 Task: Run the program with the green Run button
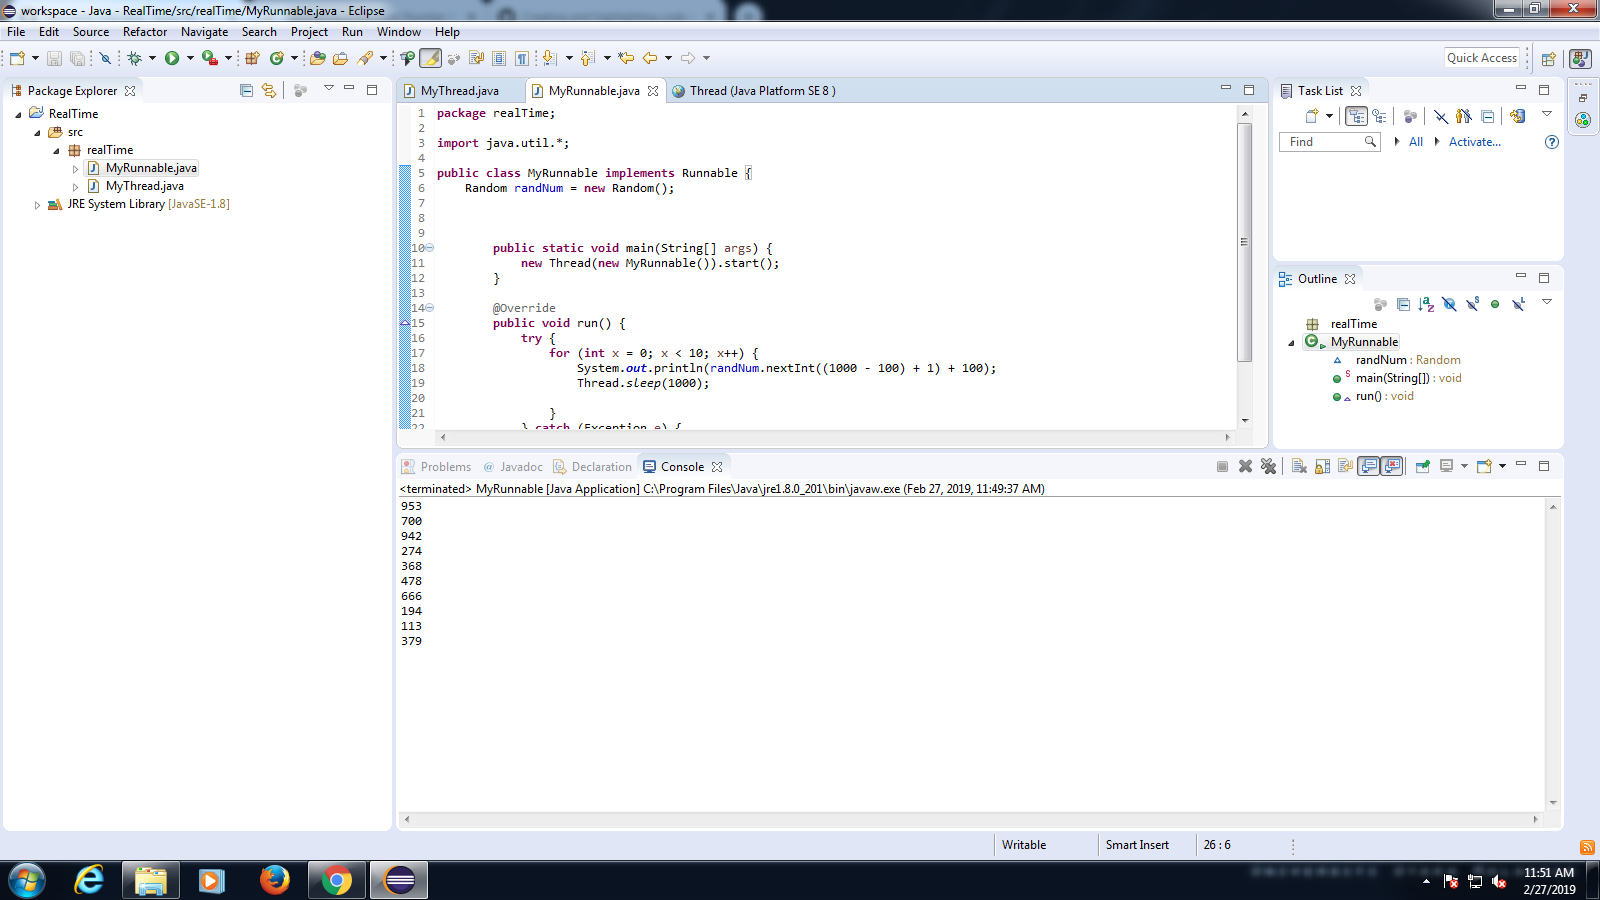(172, 58)
